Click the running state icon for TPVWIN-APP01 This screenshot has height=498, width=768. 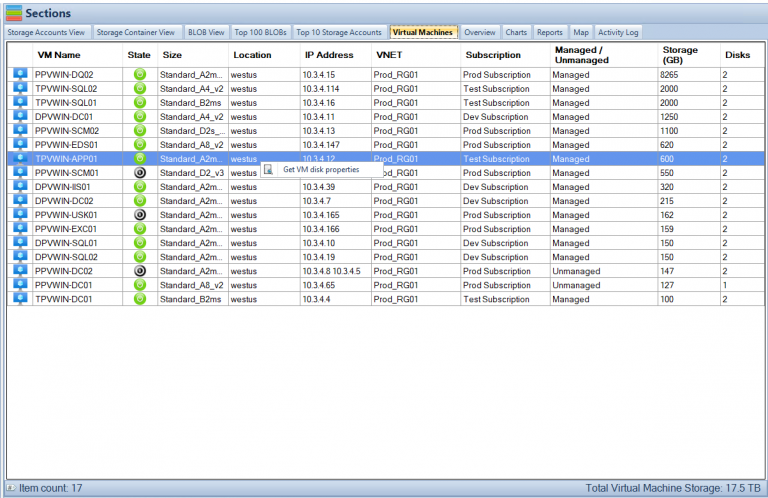(x=140, y=159)
